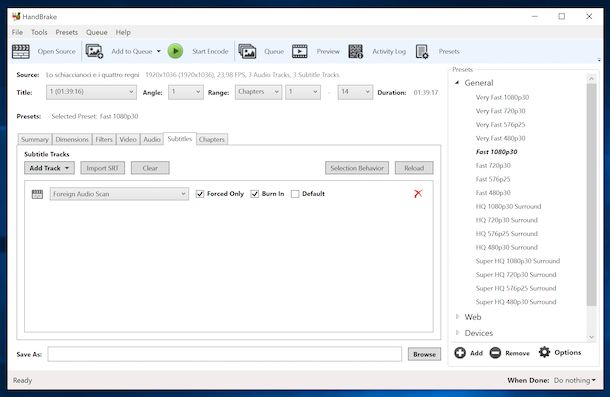Open the Tools menu
The width and height of the screenshot is (610, 397).
point(39,32)
